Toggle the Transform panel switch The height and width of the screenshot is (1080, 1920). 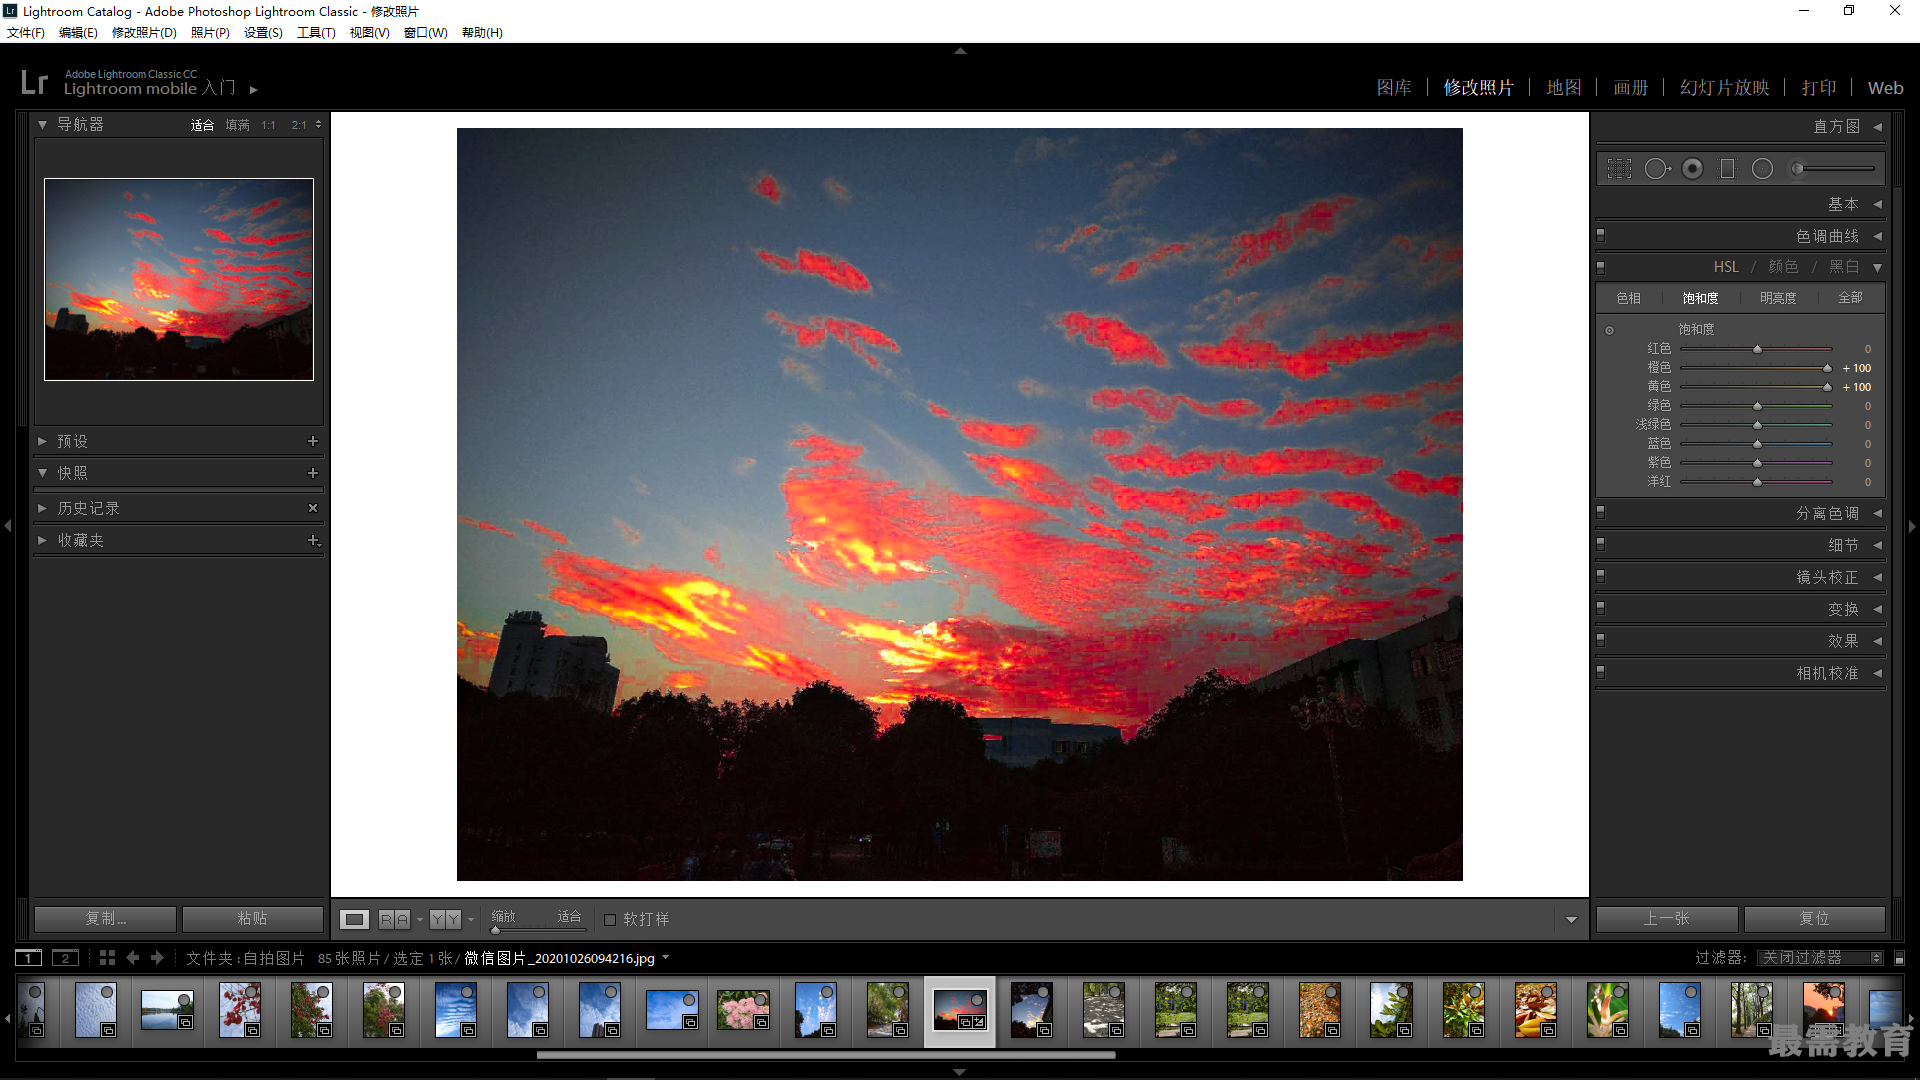click(x=1601, y=609)
